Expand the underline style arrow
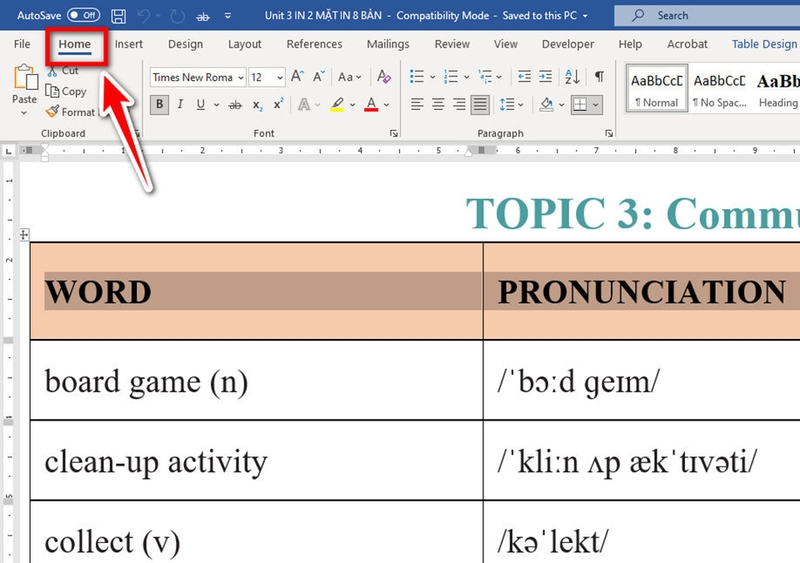Viewport: 800px width, 563px height. coord(216,105)
